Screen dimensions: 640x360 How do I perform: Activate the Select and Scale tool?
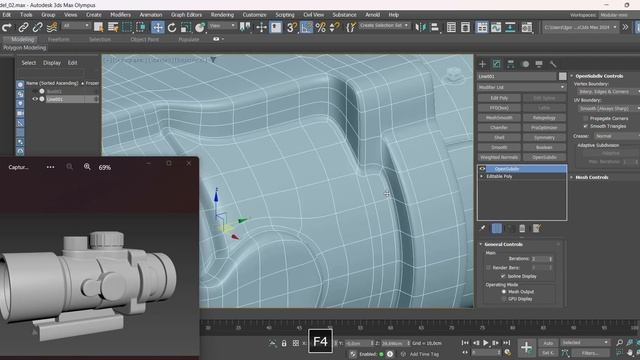(x=186, y=27)
